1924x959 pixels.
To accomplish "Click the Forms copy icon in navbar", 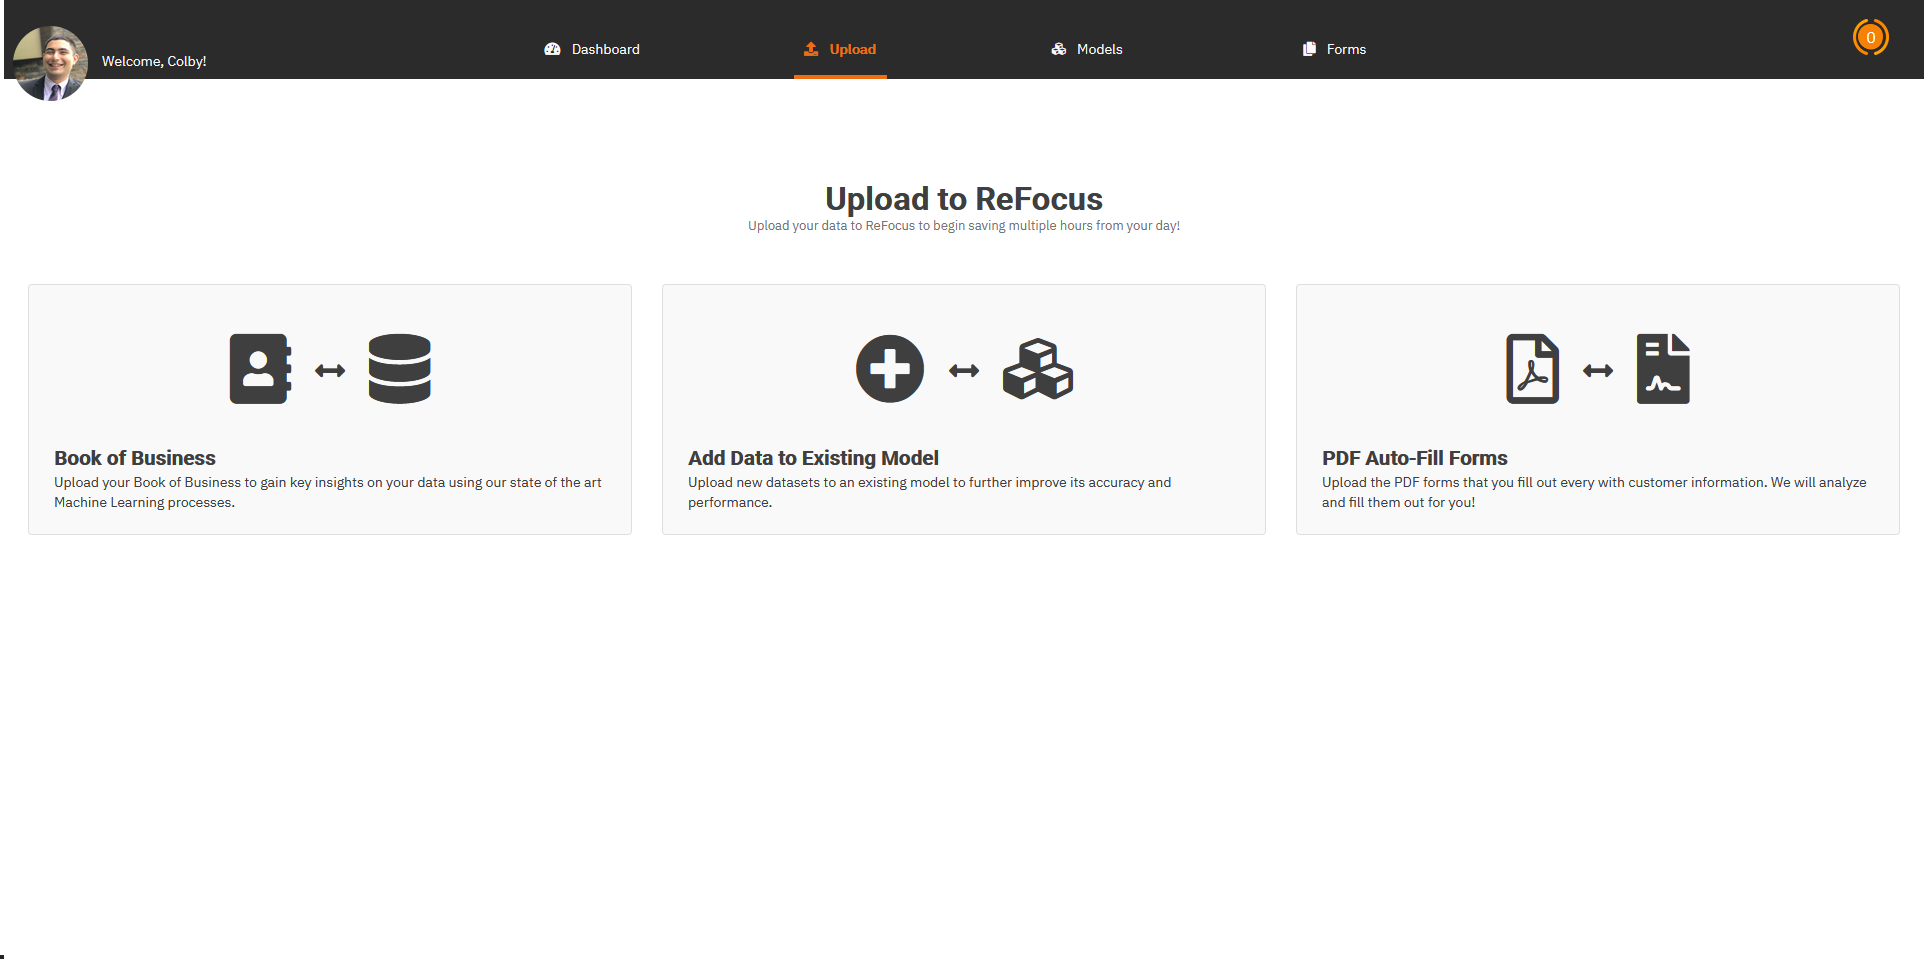I will 1309,49.
